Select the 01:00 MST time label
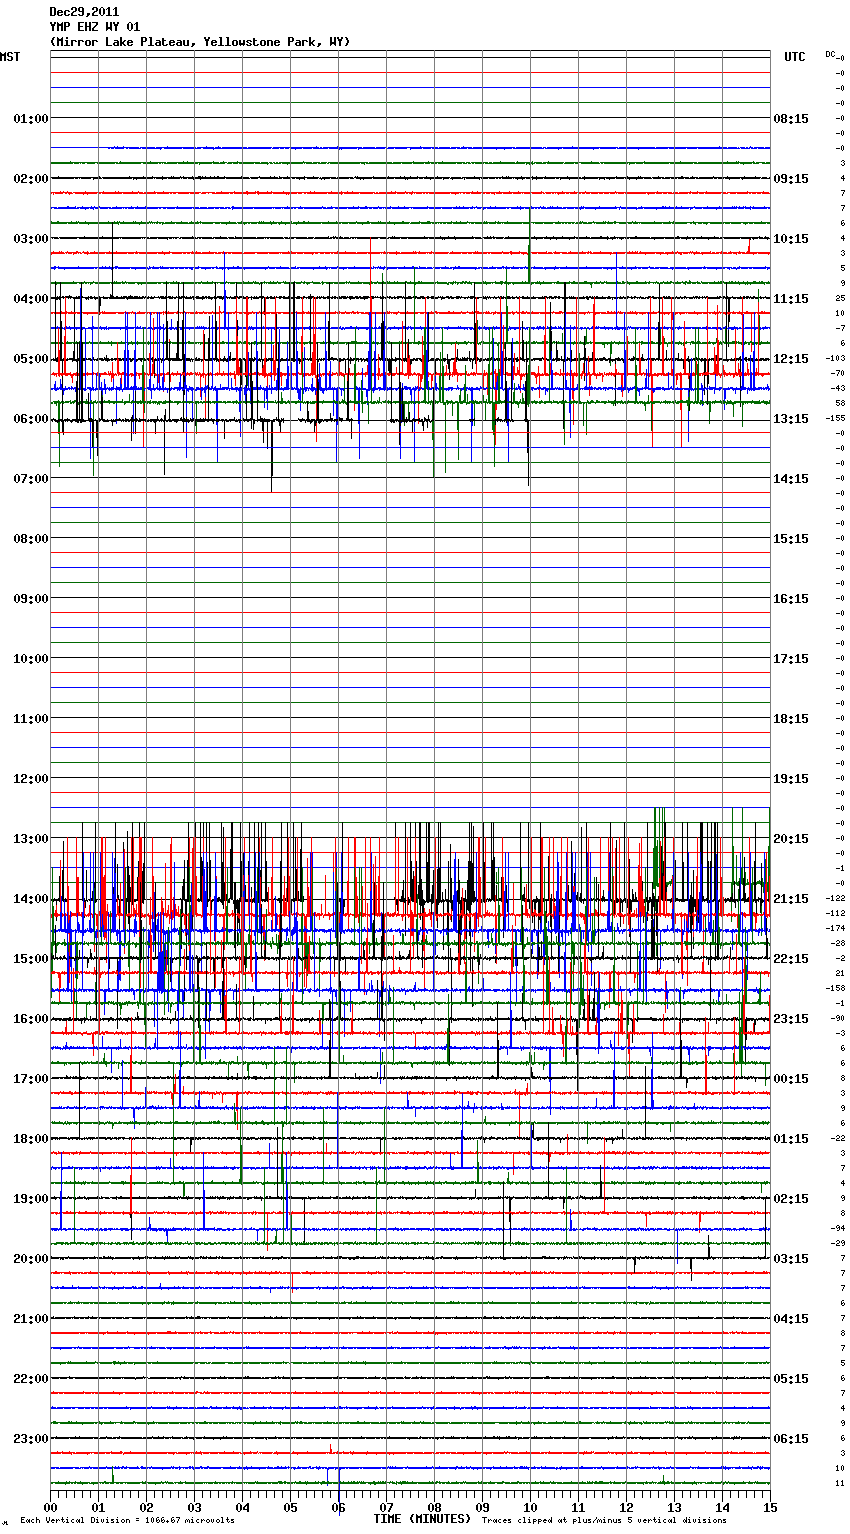This screenshot has height=1534, width=850. (x=31, y=119)
